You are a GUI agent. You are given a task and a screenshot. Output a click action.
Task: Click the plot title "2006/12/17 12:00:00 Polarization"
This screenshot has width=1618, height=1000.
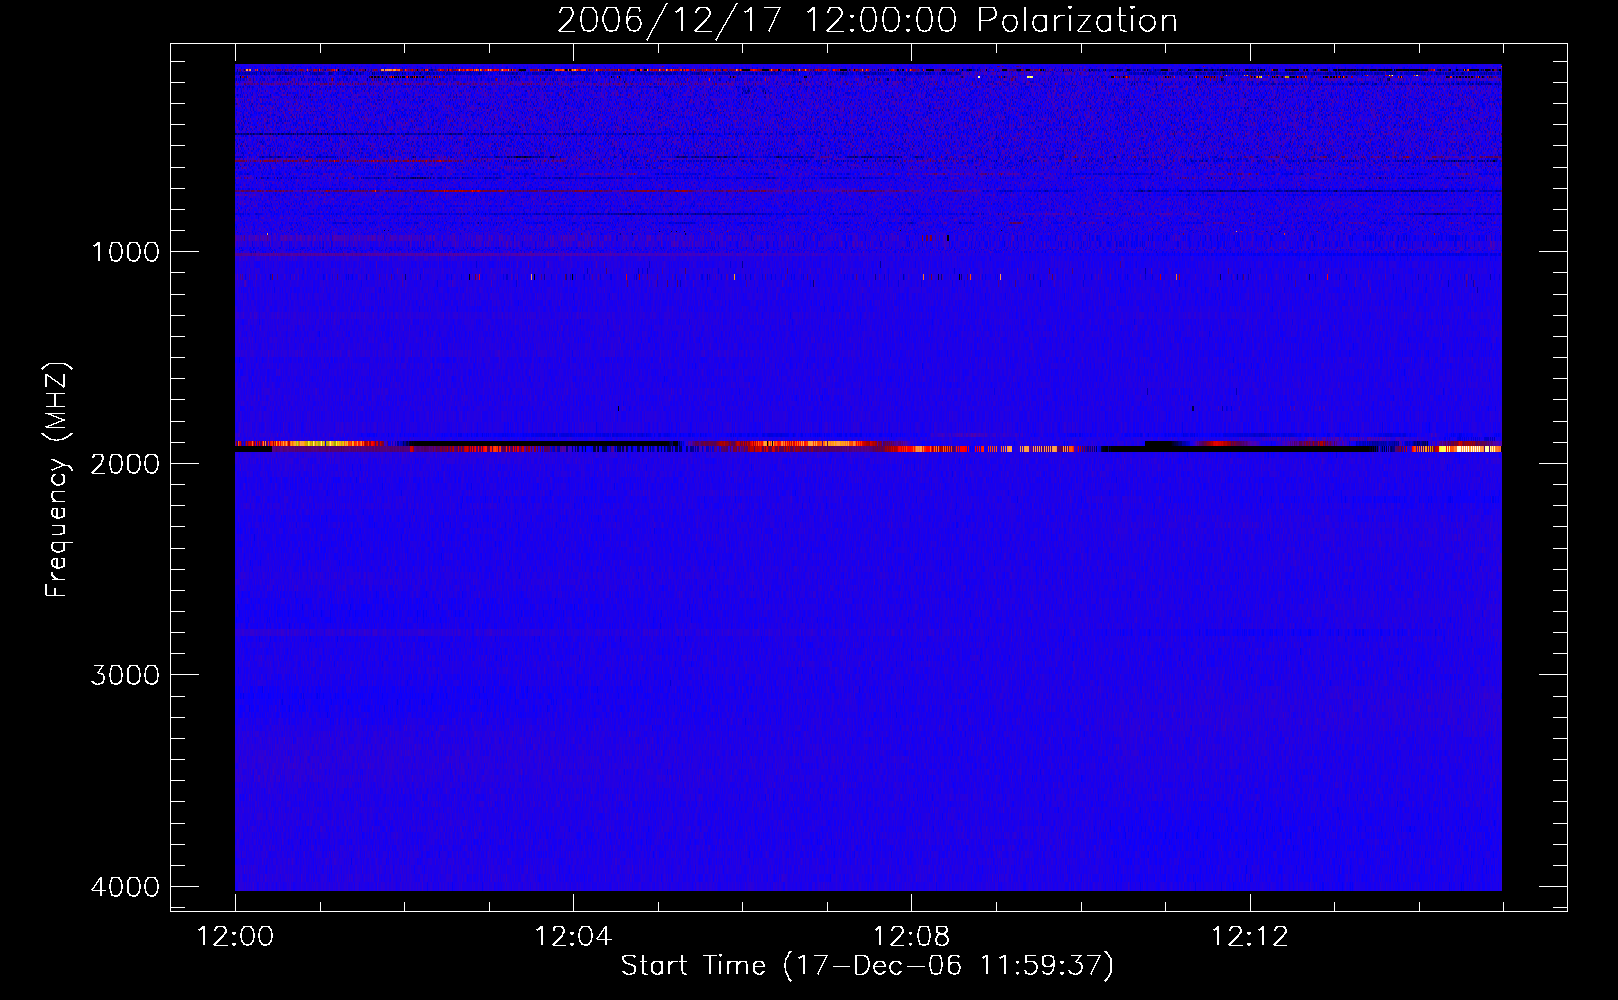[x=867, y=20]
